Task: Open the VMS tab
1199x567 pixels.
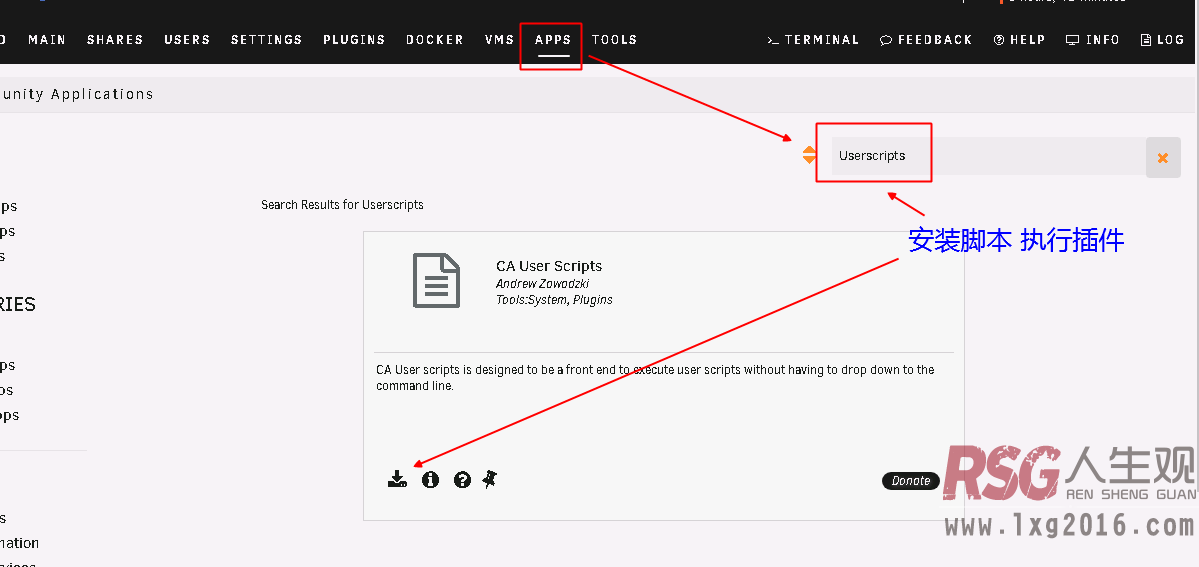Action: tap(500, 40)
